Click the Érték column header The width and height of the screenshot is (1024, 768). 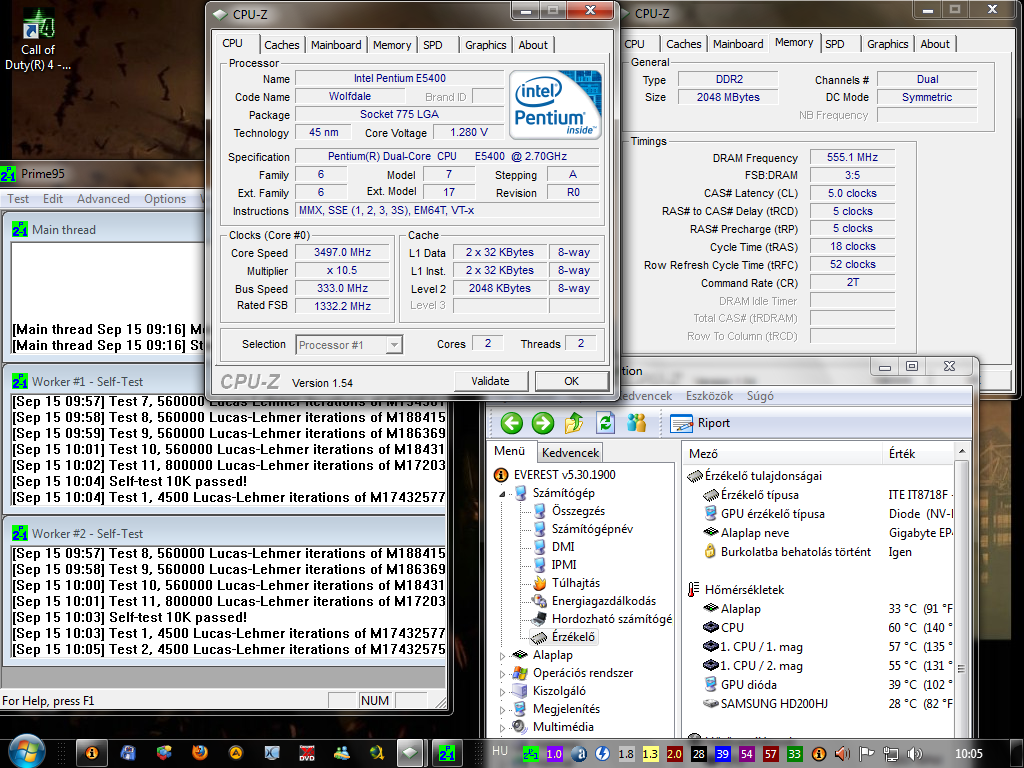[x=918, y=453]
